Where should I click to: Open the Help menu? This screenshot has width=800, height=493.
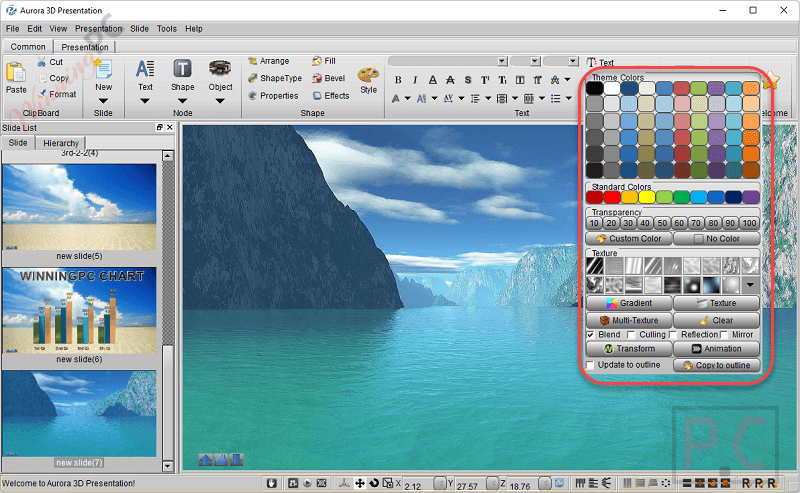(x=193, y=29)
